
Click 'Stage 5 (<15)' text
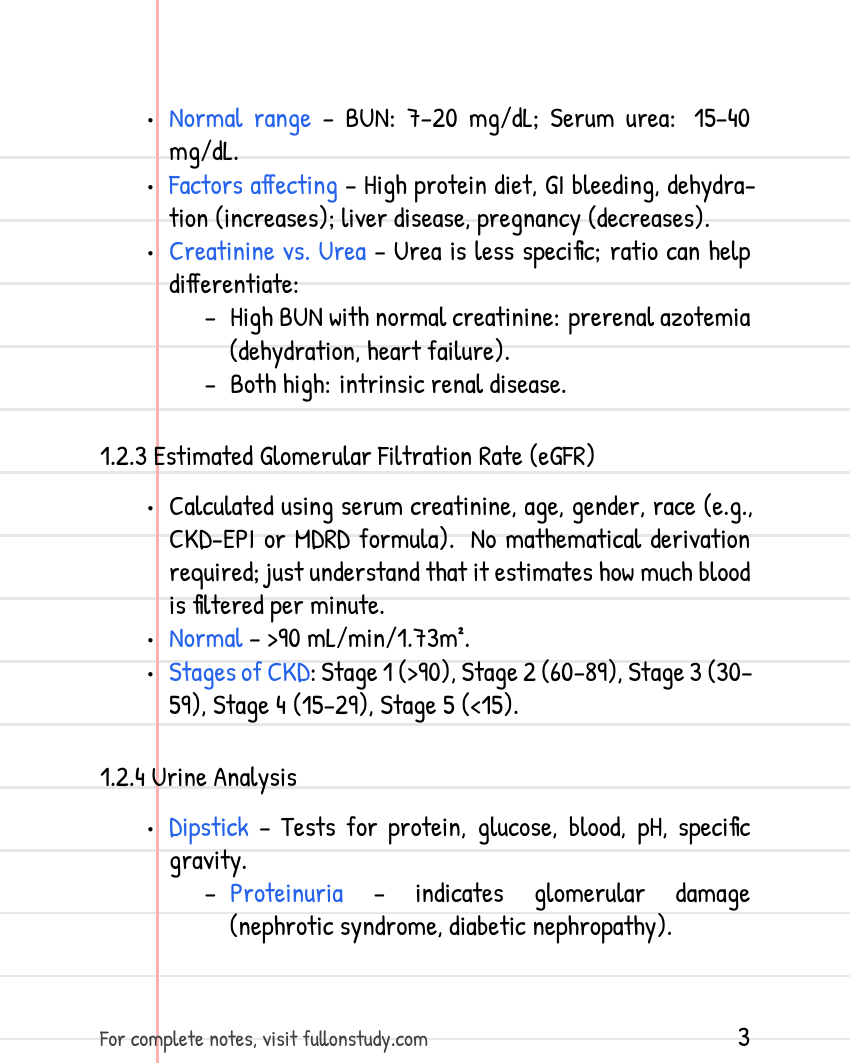click(448, 706)
